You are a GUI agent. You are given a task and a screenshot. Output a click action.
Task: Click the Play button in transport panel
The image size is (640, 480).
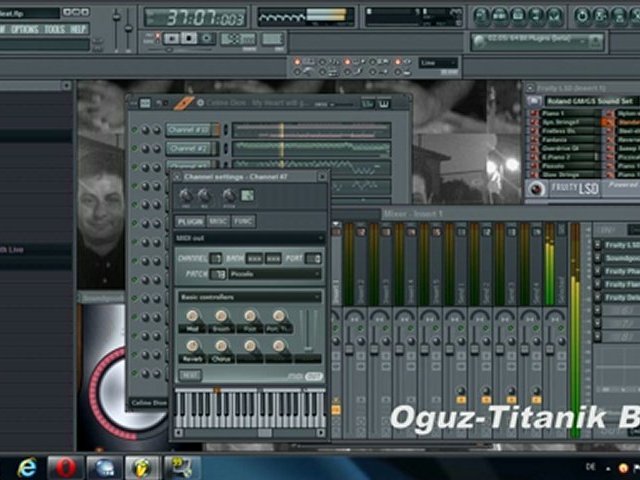click(171, 38)
